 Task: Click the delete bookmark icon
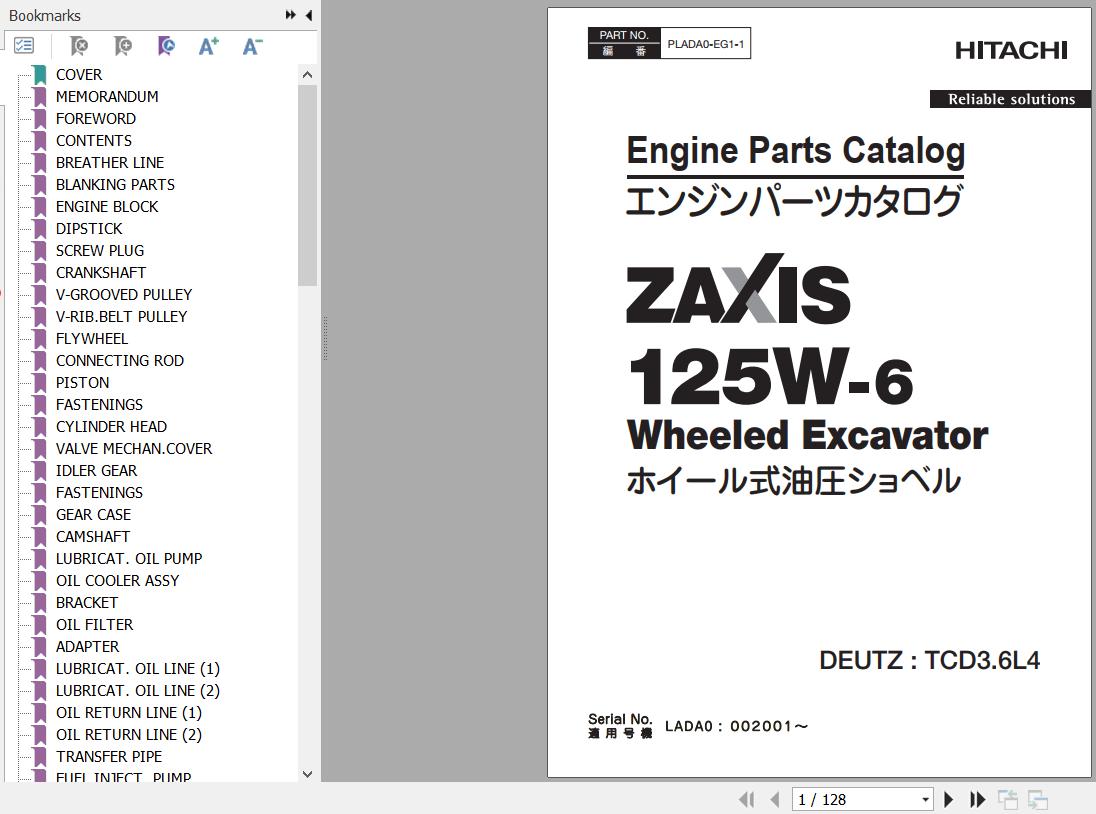point(79,46)
